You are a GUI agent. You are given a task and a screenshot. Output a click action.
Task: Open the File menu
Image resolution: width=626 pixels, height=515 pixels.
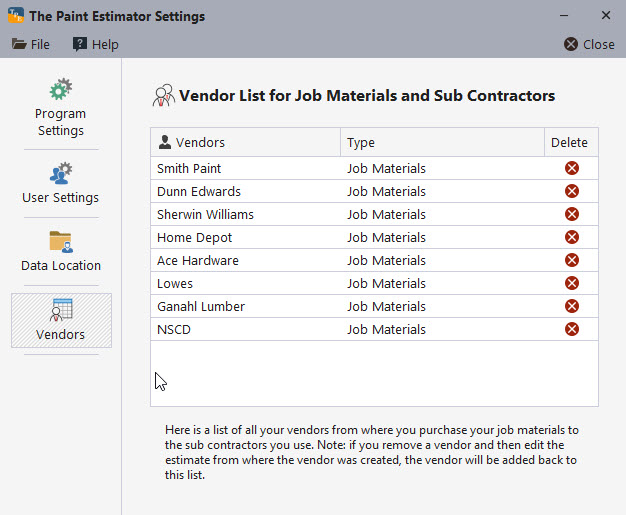tap(31, 44)
